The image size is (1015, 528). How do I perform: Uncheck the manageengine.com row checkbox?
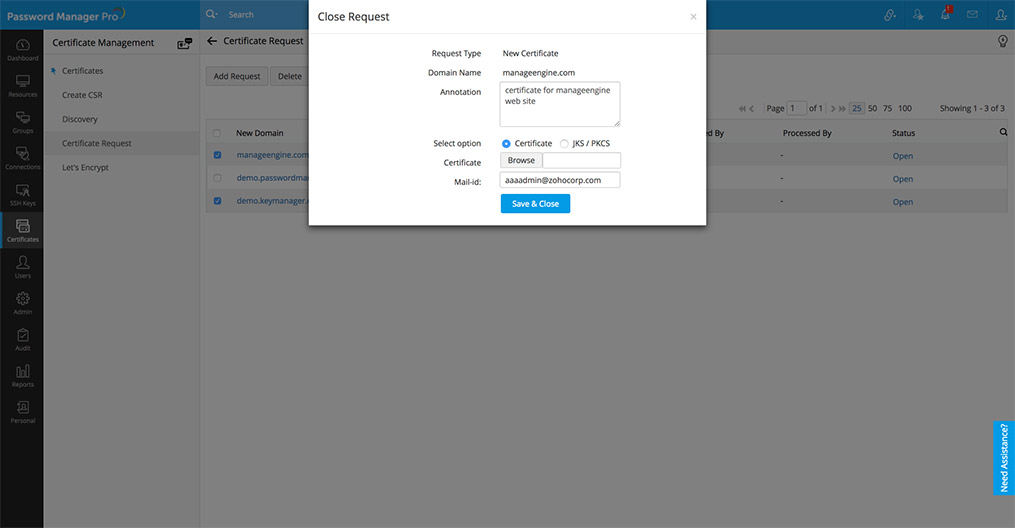click(217, 155)
